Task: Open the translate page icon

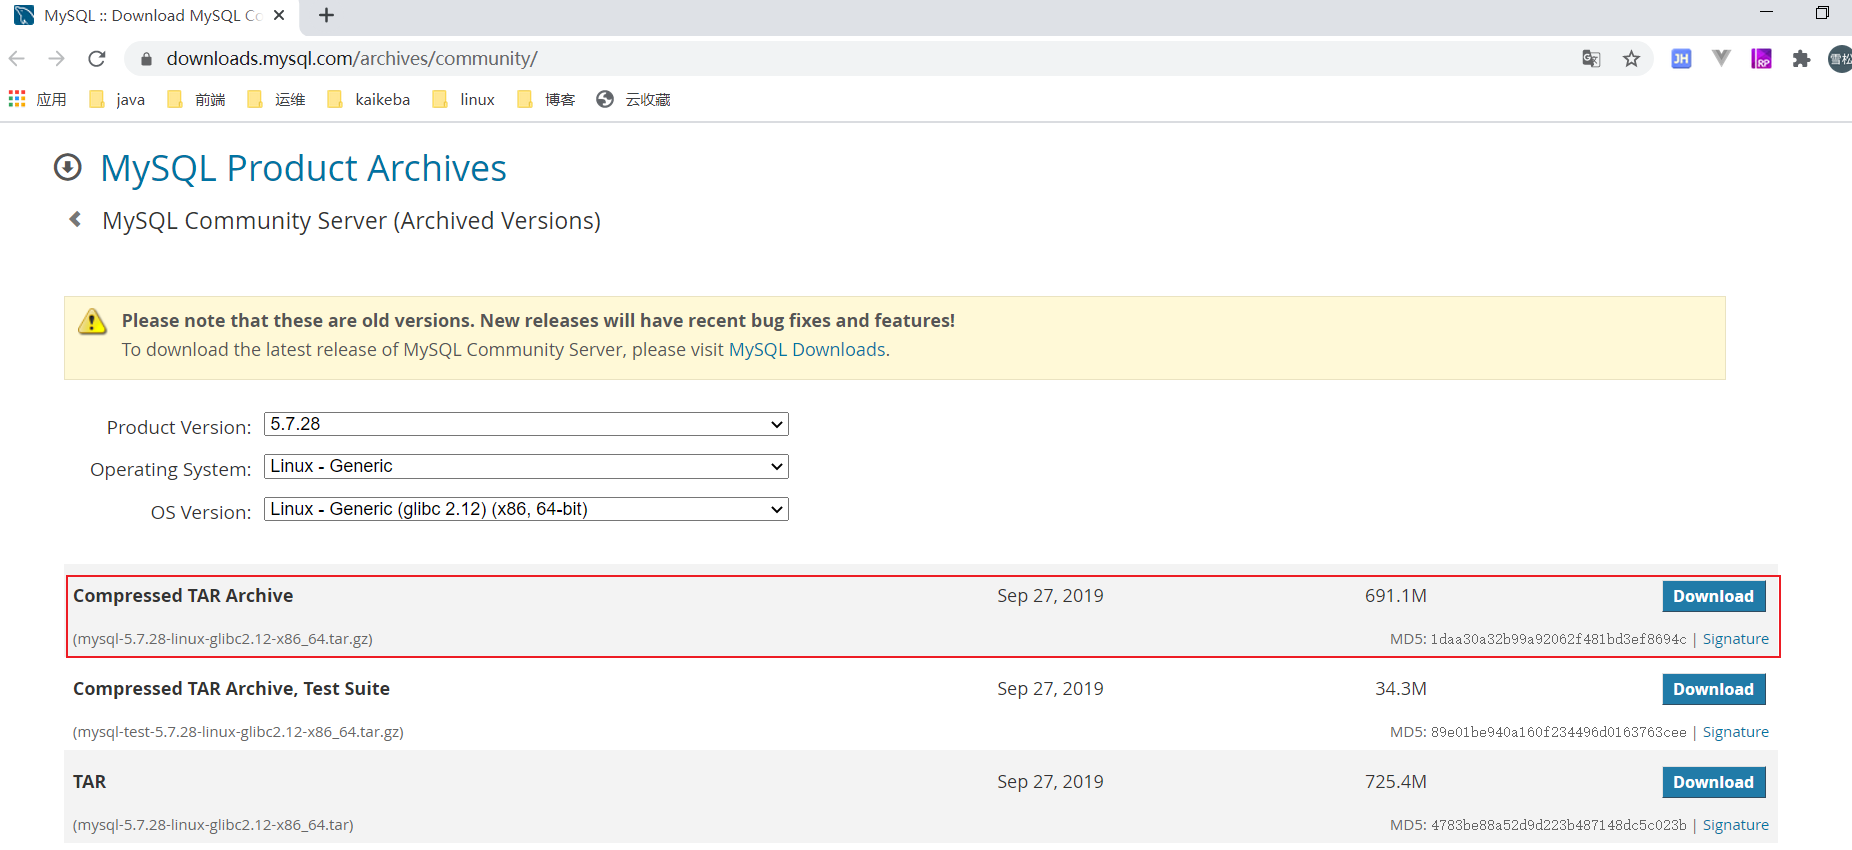Action: (x=1591, y=59)
